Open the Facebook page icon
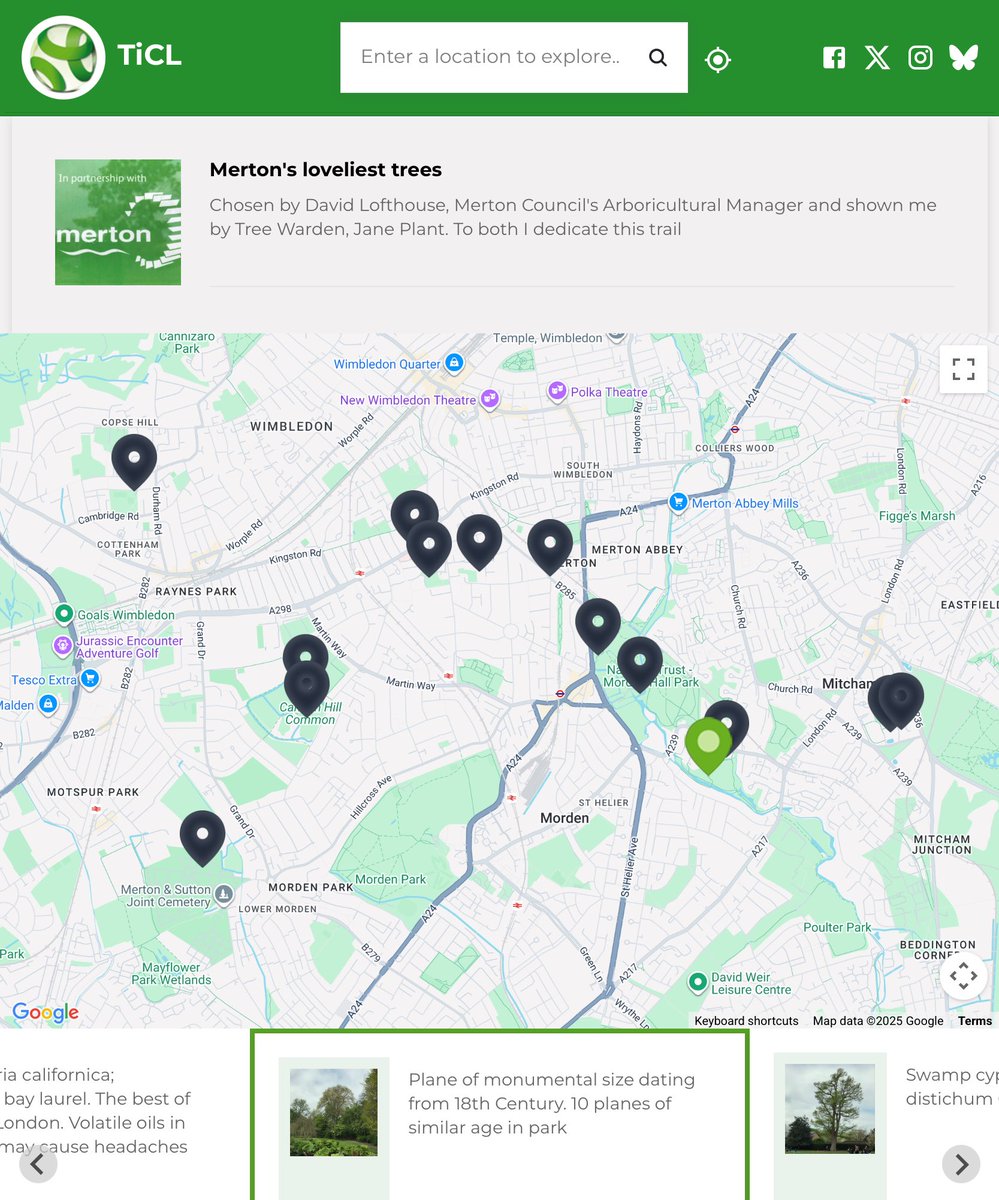 tap(834, 57)
